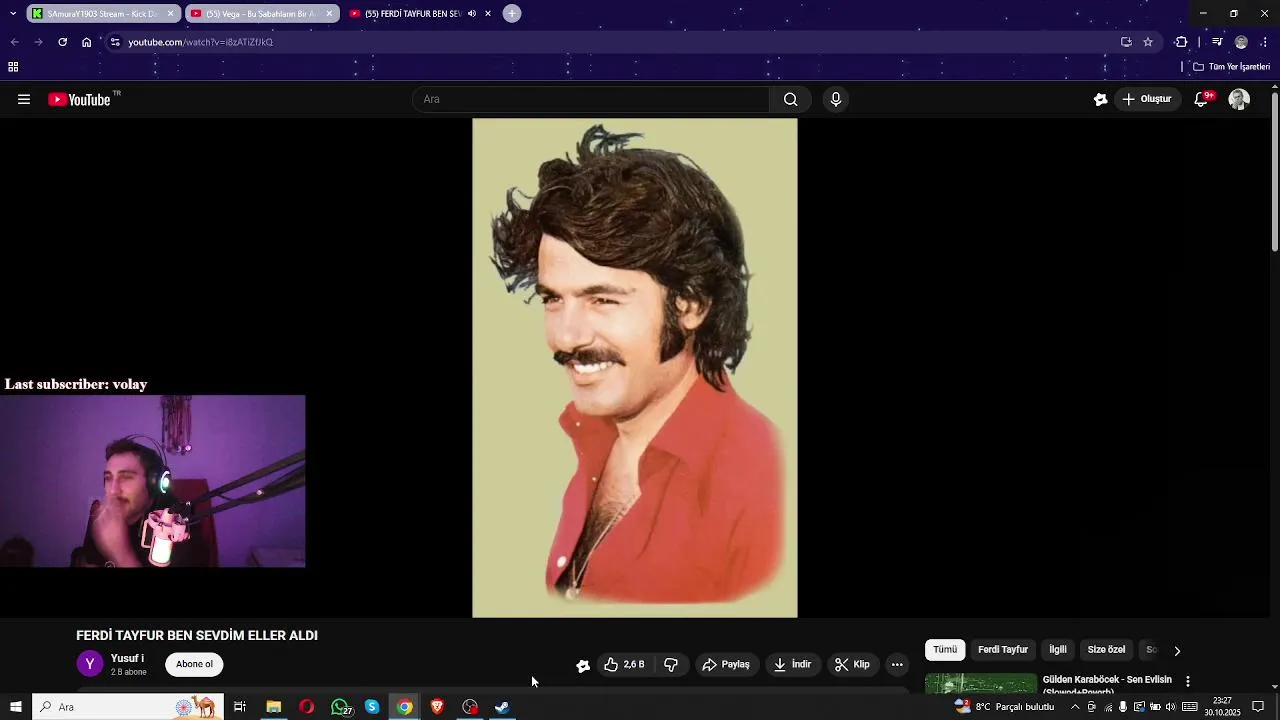Select the FERDİ TAYFUR BEN SEVDİM tab
This screenshot has height=720, width=1280.
[421, 14]
